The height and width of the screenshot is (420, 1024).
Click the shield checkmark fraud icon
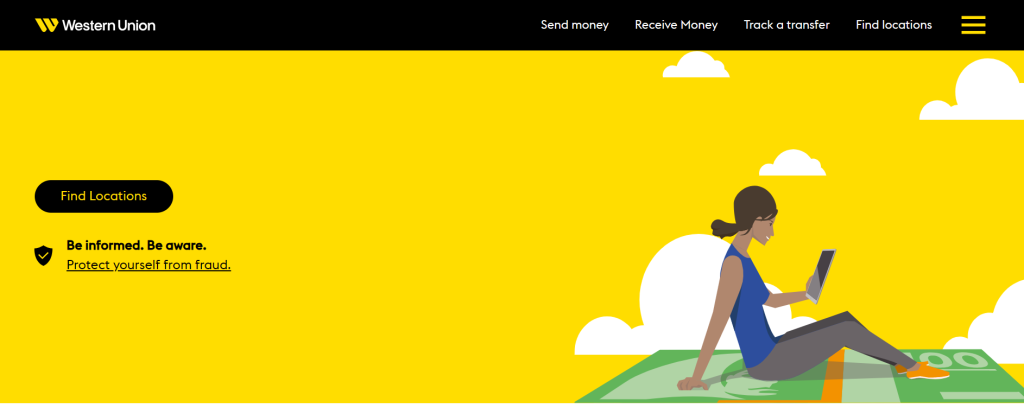click(43, 255)
